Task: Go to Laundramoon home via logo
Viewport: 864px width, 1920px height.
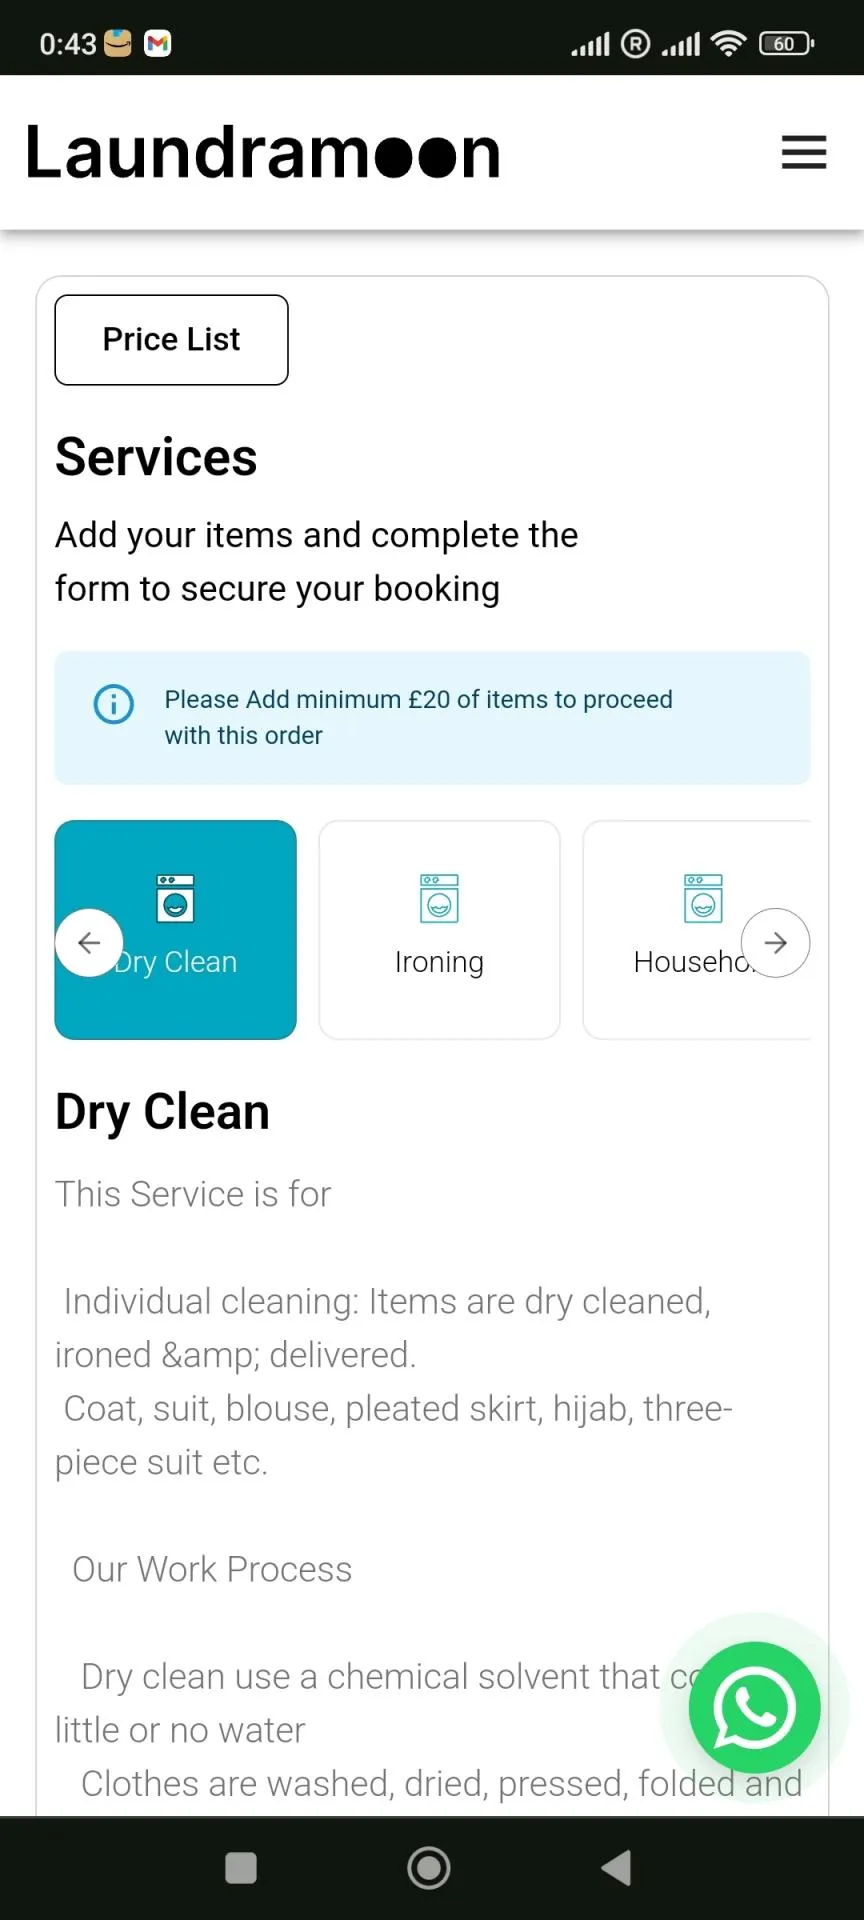Action: pyautogui.click(x=262, y=153)
